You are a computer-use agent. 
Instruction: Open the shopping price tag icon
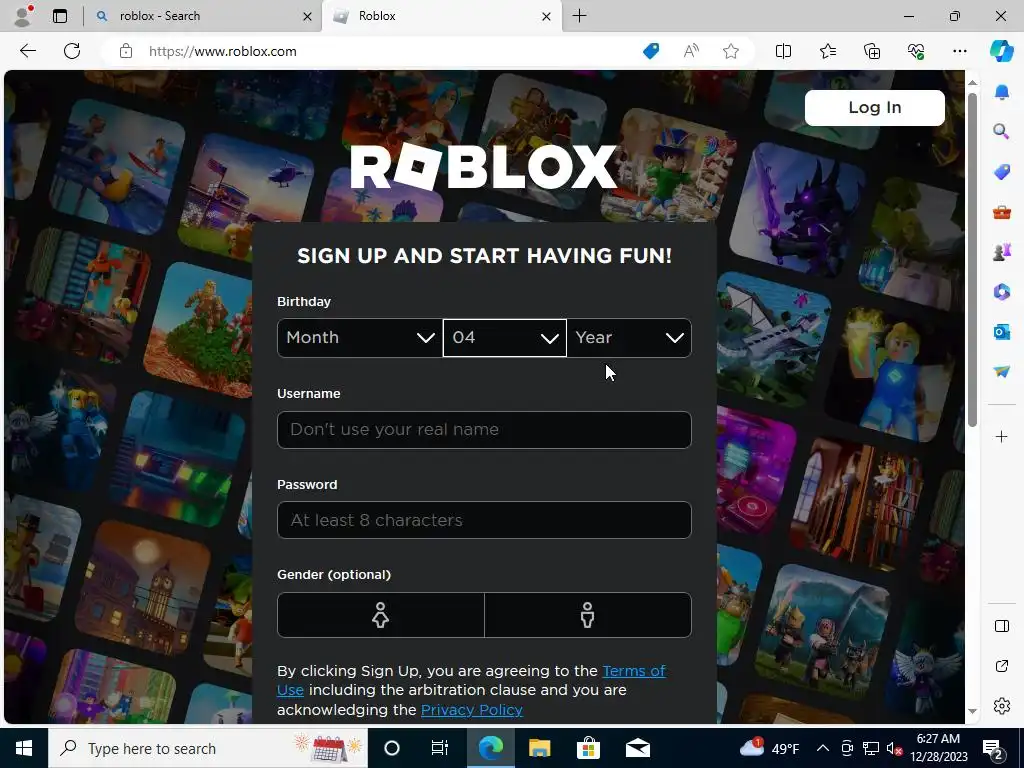click(651, 51)
